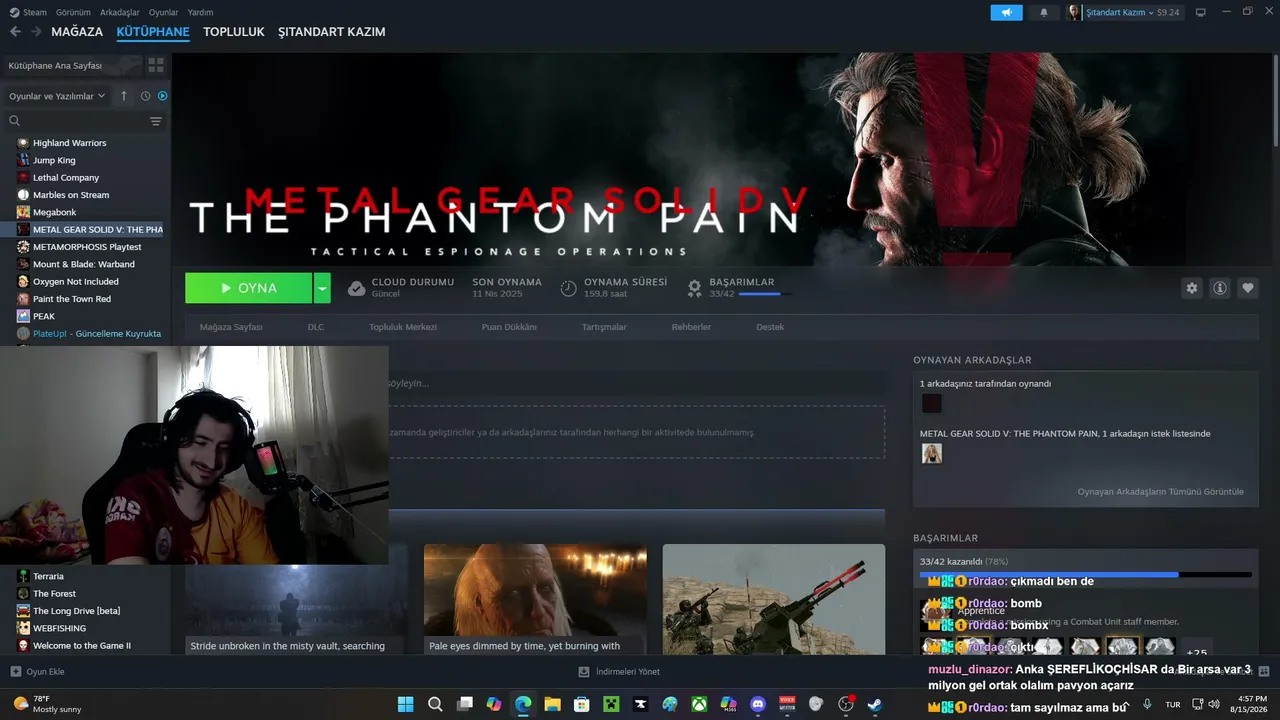This screenshot has width=1280, height=720.
Task: Switch to Big Picture mode icon
Action: (1201, 12)
